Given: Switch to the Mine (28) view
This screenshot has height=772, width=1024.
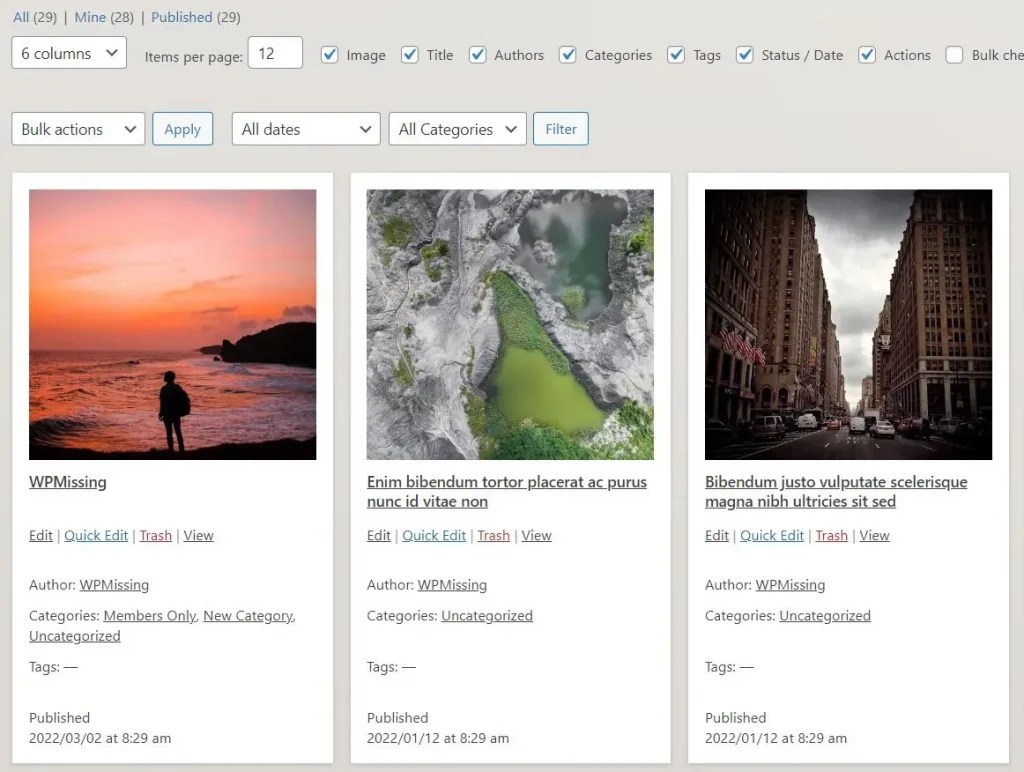Looking at the screenshot, I should 90,17.
